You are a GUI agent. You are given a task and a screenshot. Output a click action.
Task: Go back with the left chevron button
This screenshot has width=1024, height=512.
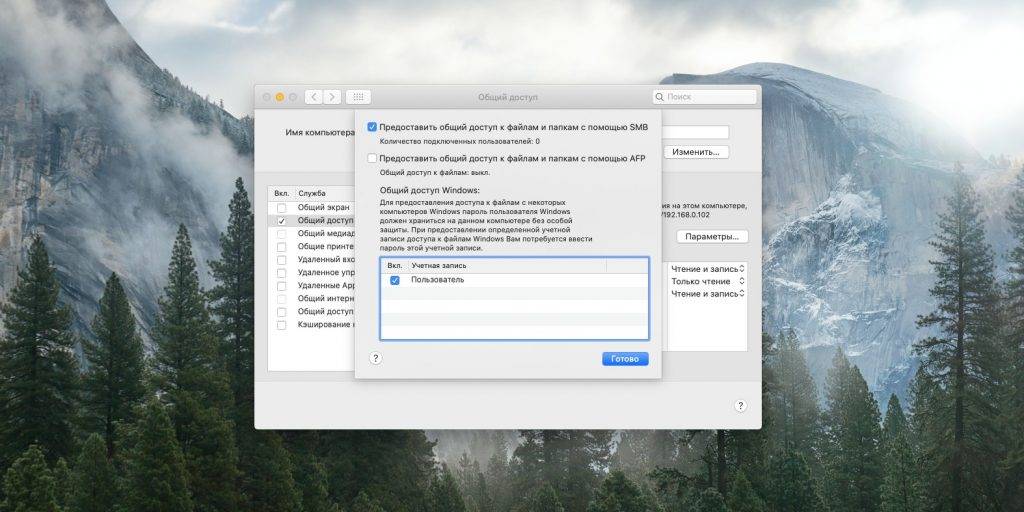(313, 97)
